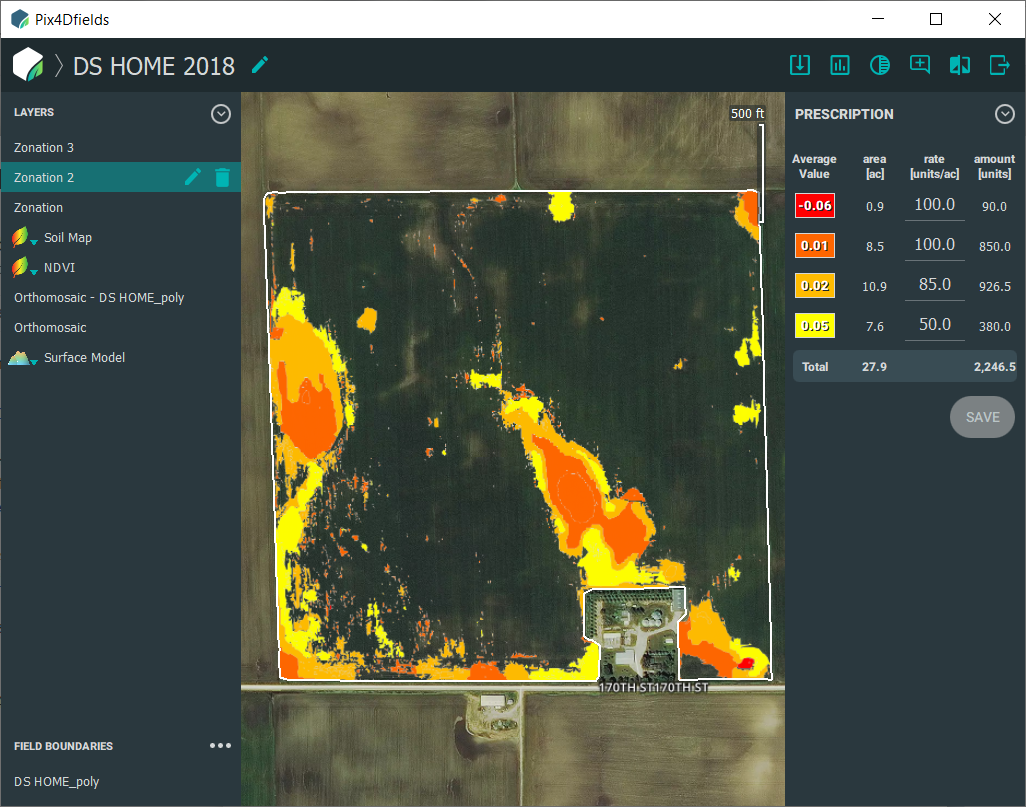Viewport: 1026px width, 807px height.
Task: Click the 500 ft map scale label
Action: (x=747, y=113)
